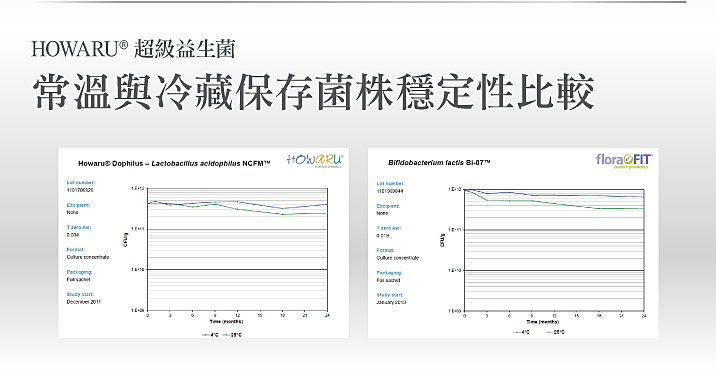This screenshot has width=716, height=369.
Task: Click the HOWARU logo in left chart
Action: (x=315, y=161)
